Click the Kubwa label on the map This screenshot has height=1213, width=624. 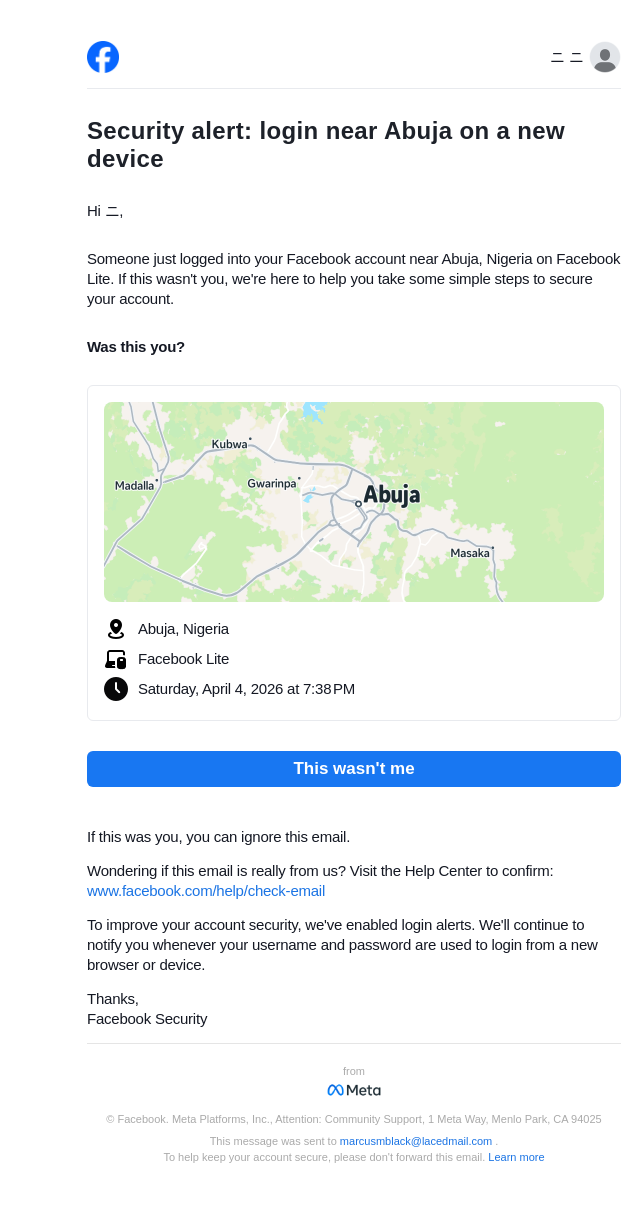pyautogui.click(x=229, y=444)
